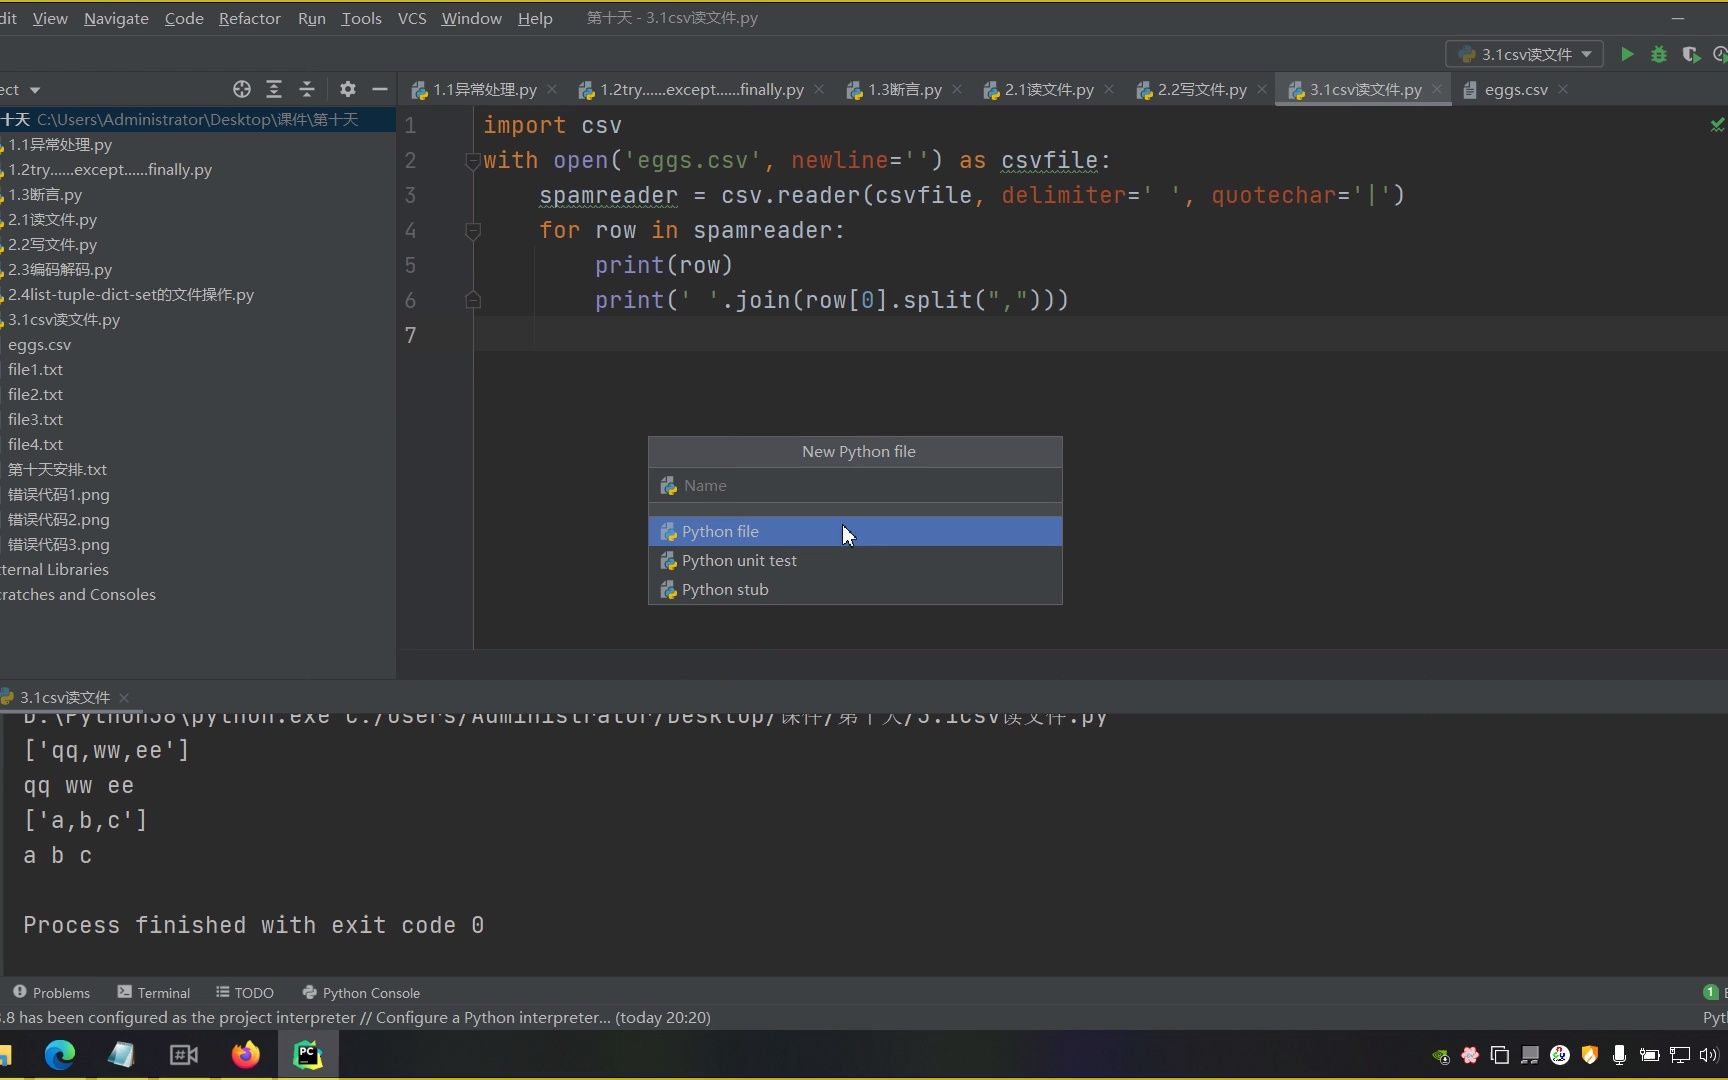Click the microphone icon in system tray
Image resolution: width=1728 pixels, height=1080 pixels.
pyautogui.click(x=1619, y=1055)
